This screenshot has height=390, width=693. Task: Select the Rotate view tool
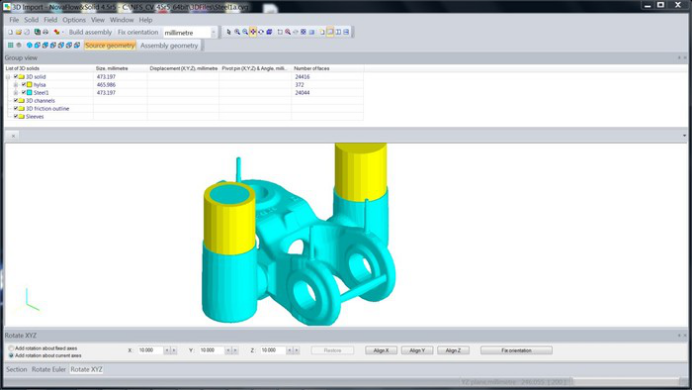[x=261, y=32]
